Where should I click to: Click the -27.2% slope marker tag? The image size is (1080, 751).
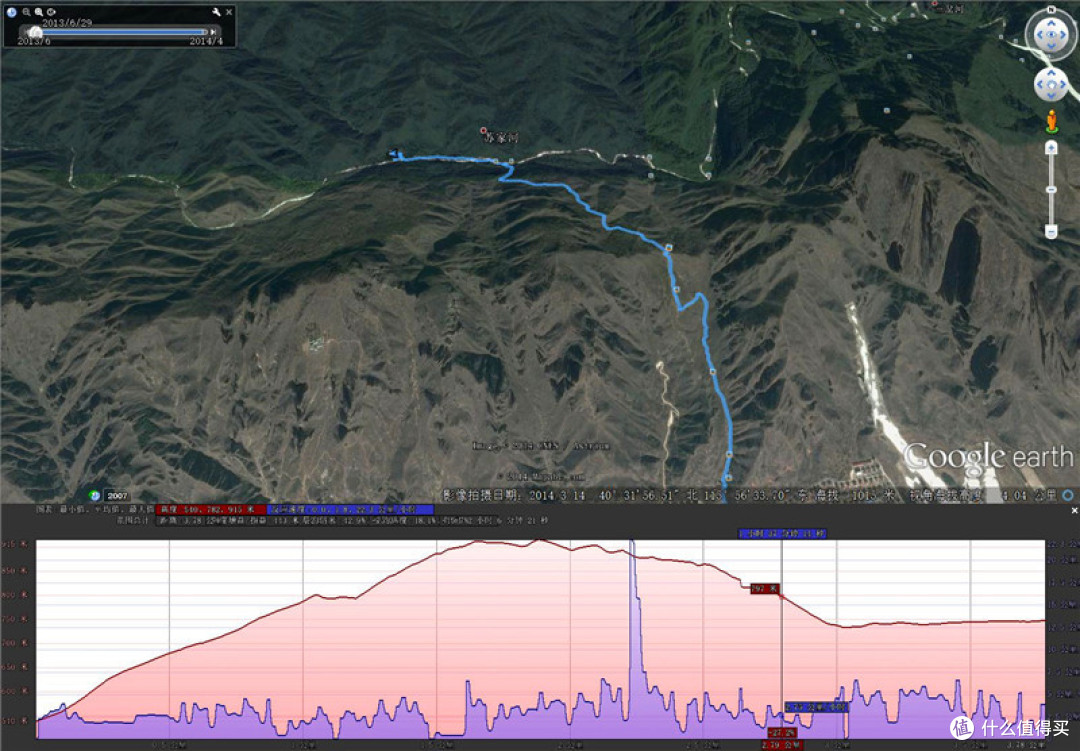point(782,732)
